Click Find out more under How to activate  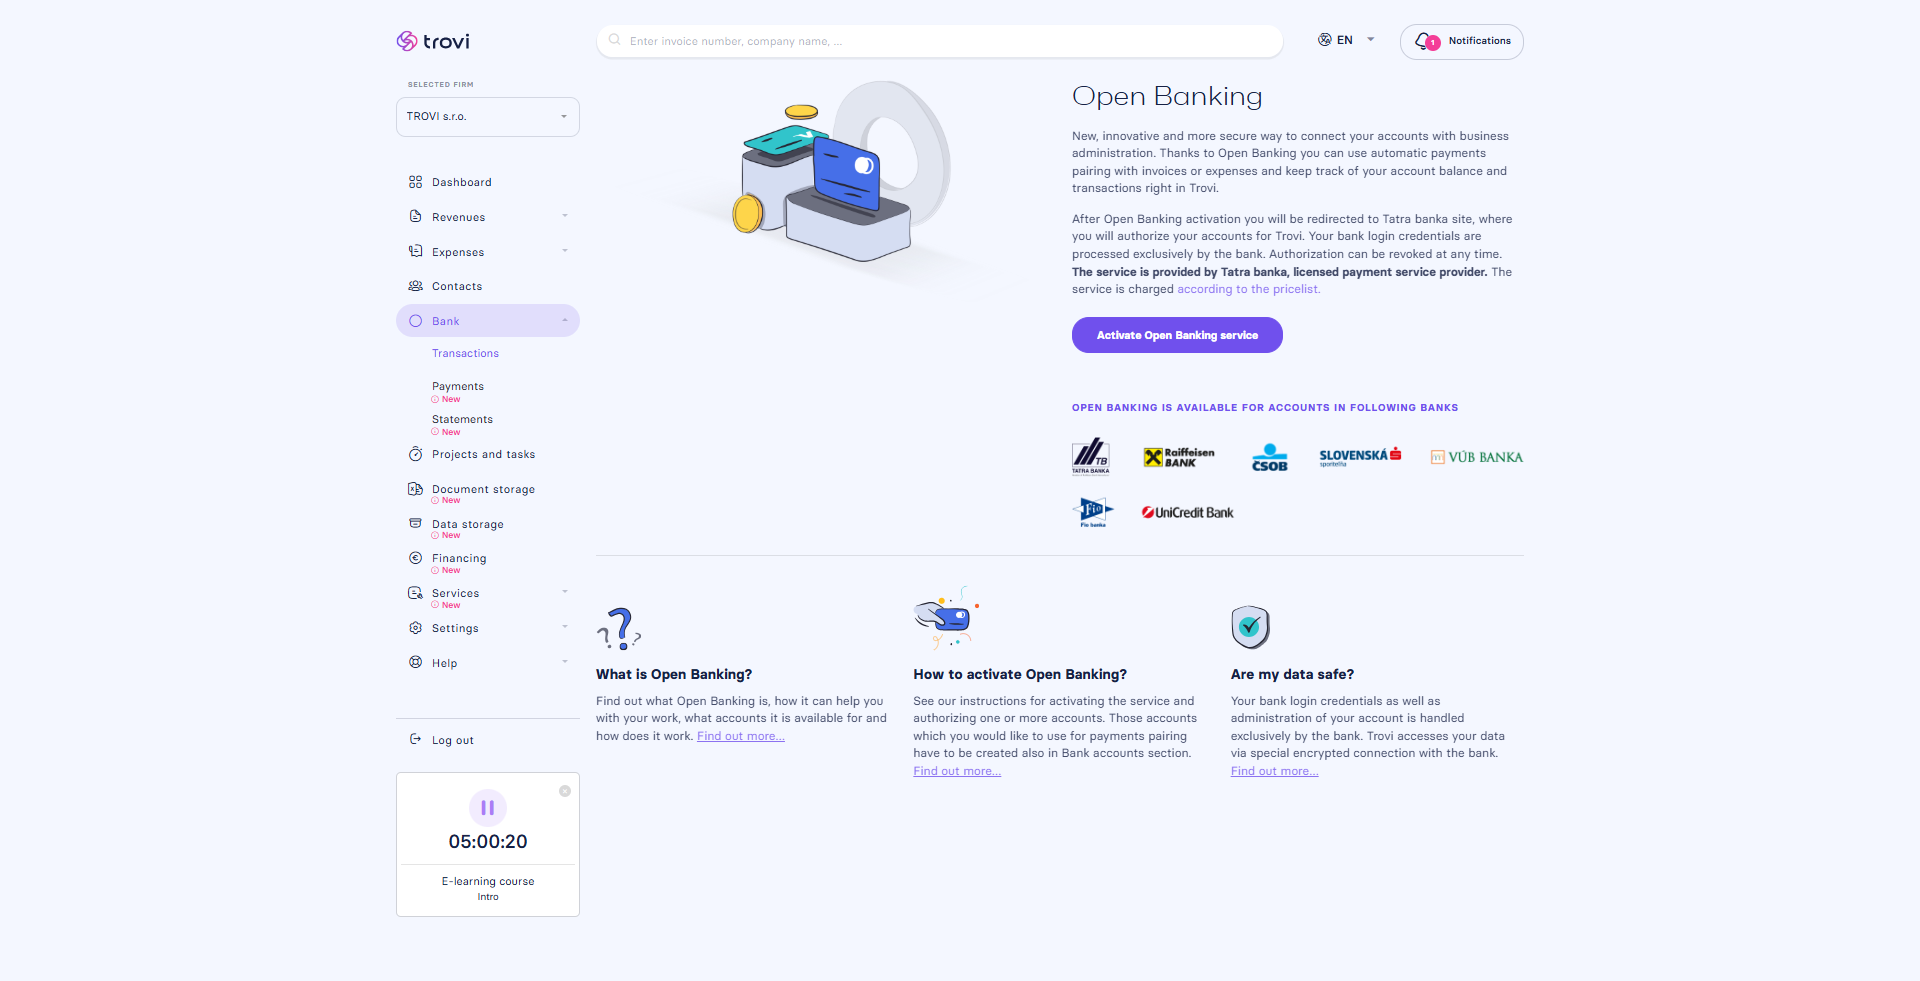pyautogui.click(x=957, y=772)
